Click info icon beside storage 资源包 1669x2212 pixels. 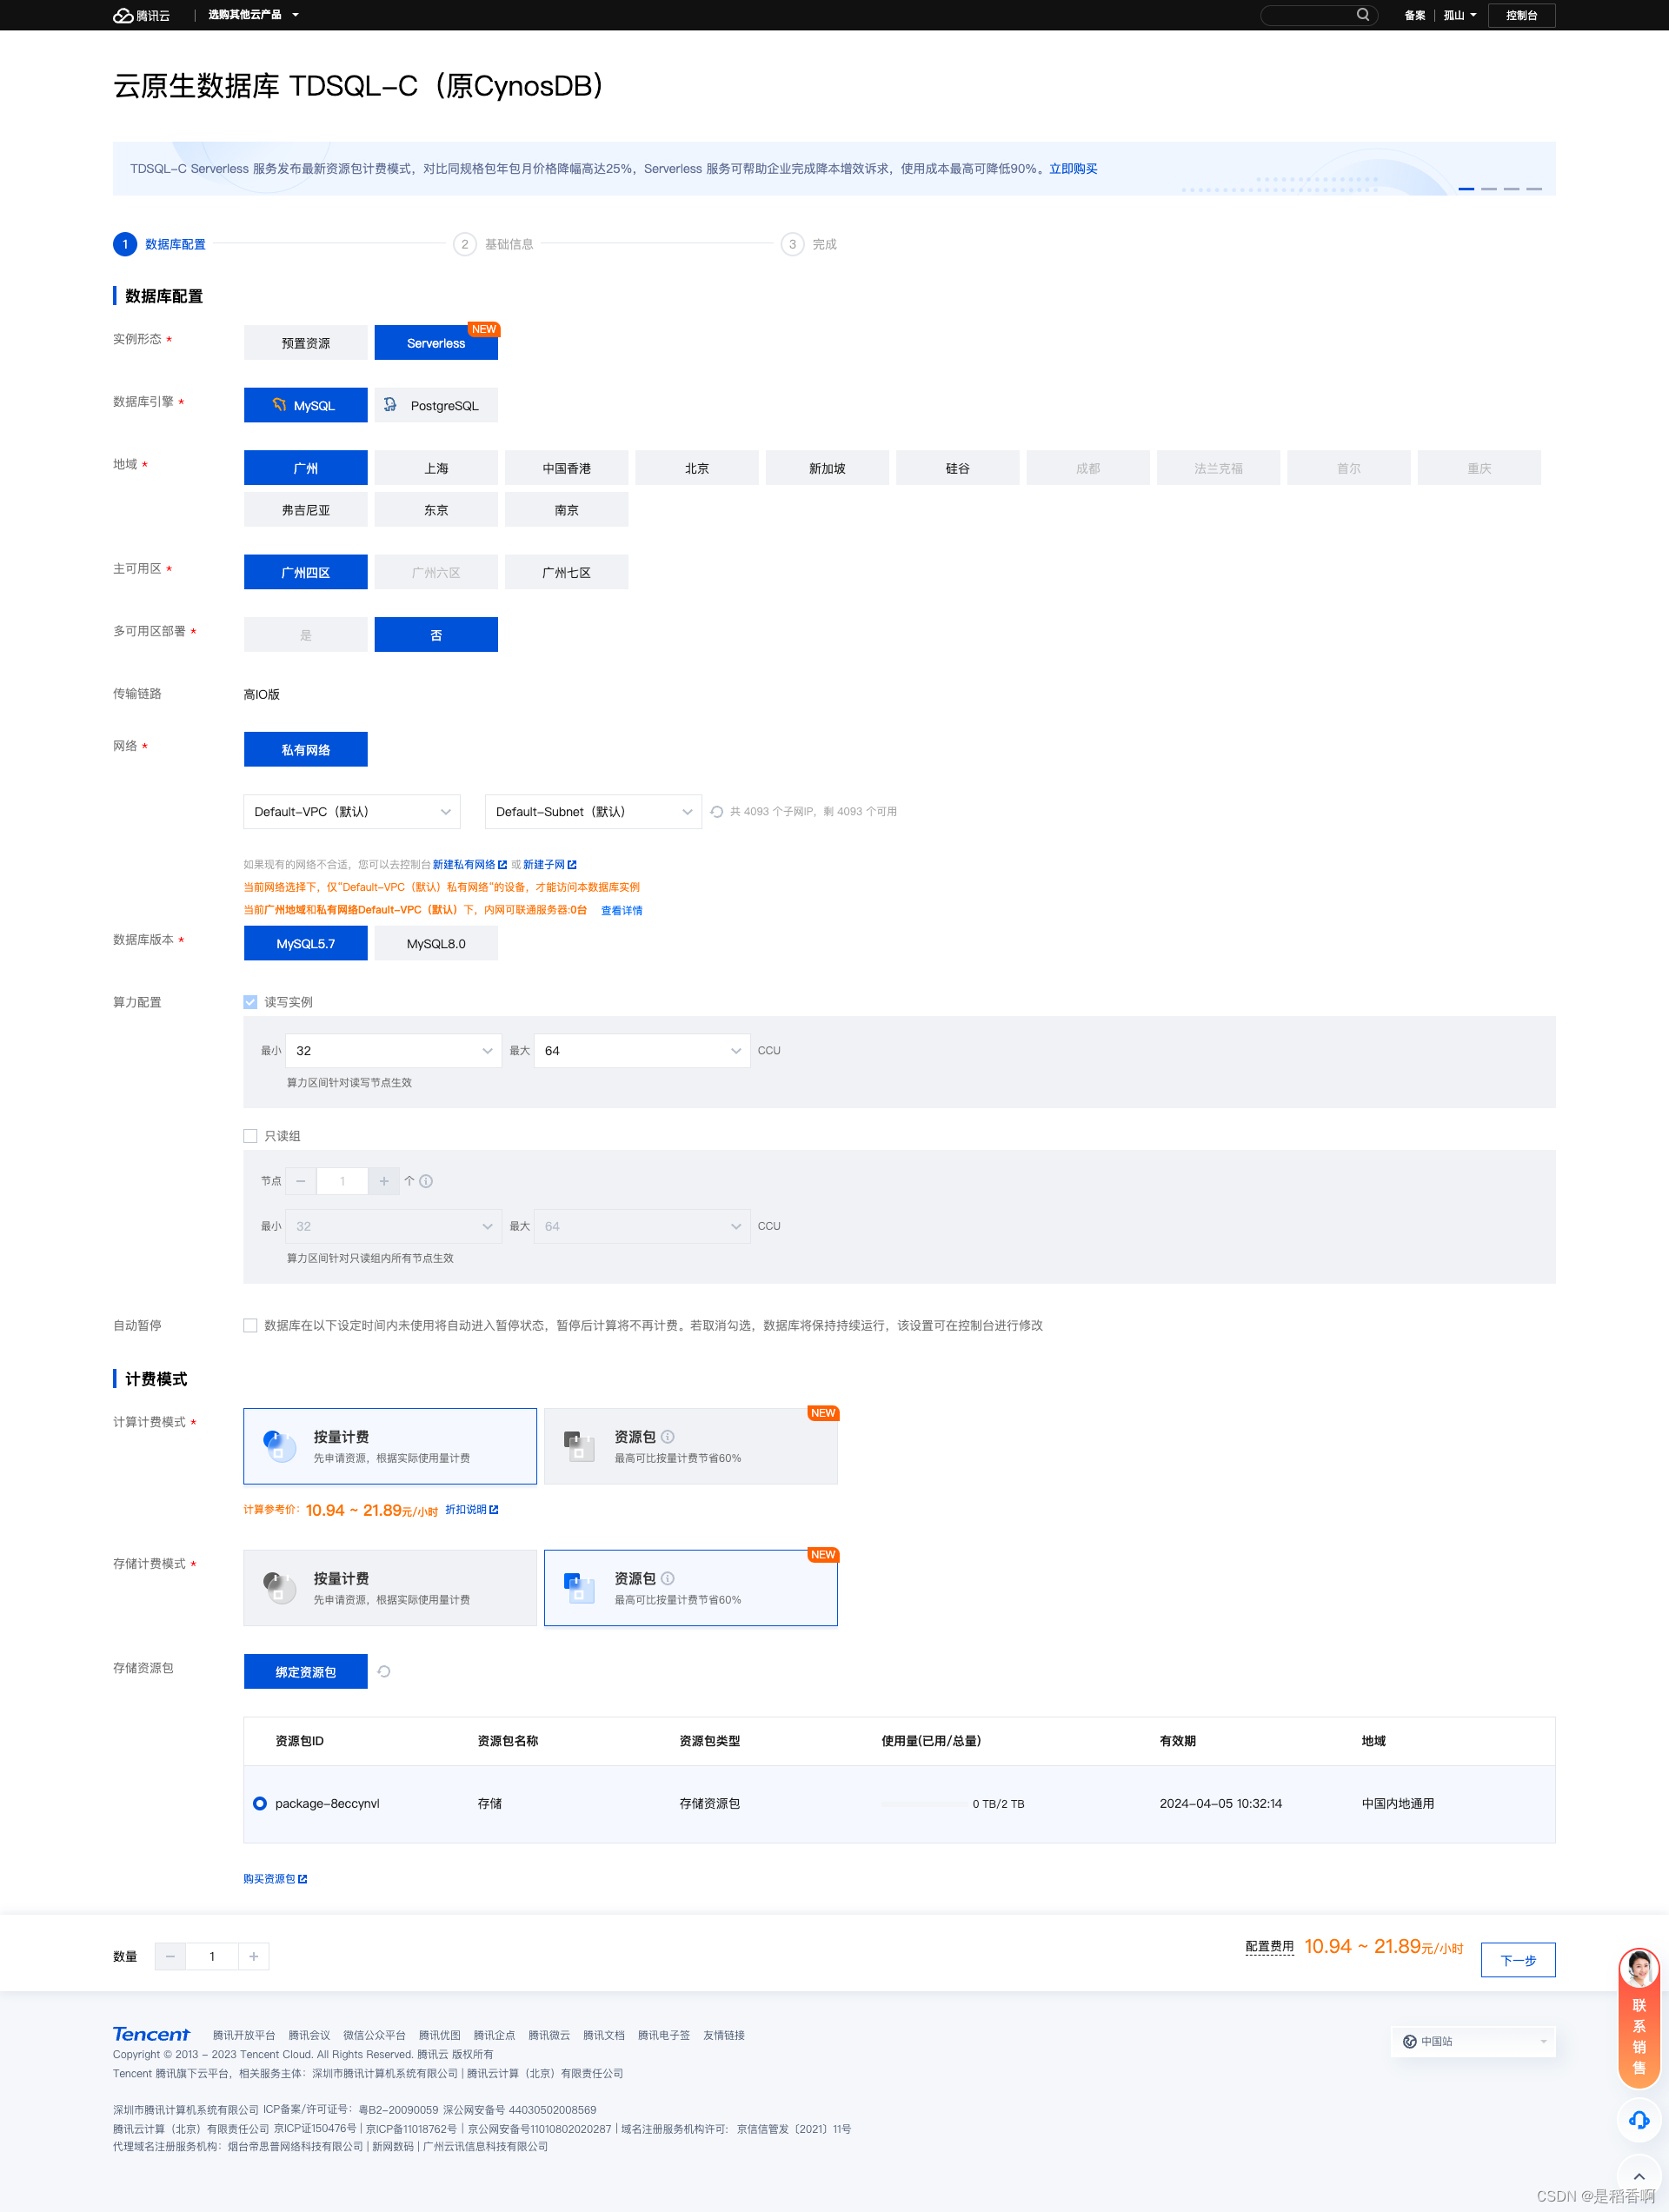point(667,1578)
